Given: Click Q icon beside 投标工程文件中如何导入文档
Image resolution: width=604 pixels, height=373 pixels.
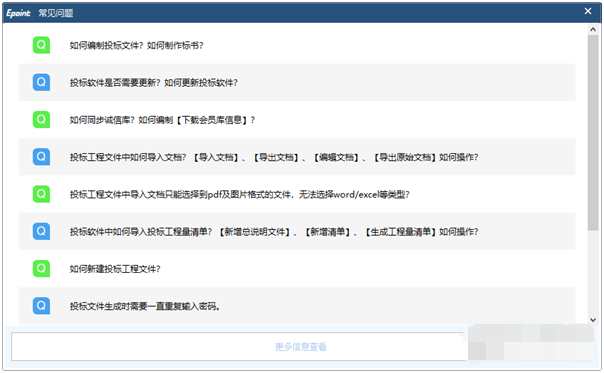Looking at the screenshot, I should [41, 157].
